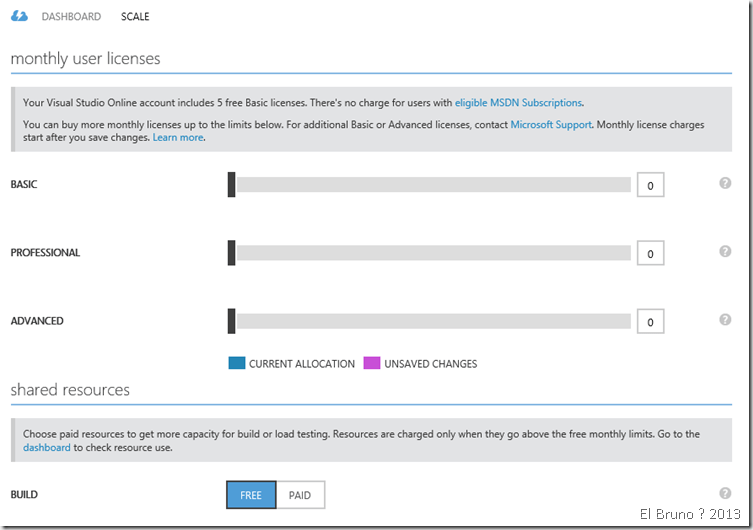This screenshot has width=753, height=530.
Task: Switch to the SCALE tab
Action: (x=135, y=17)
